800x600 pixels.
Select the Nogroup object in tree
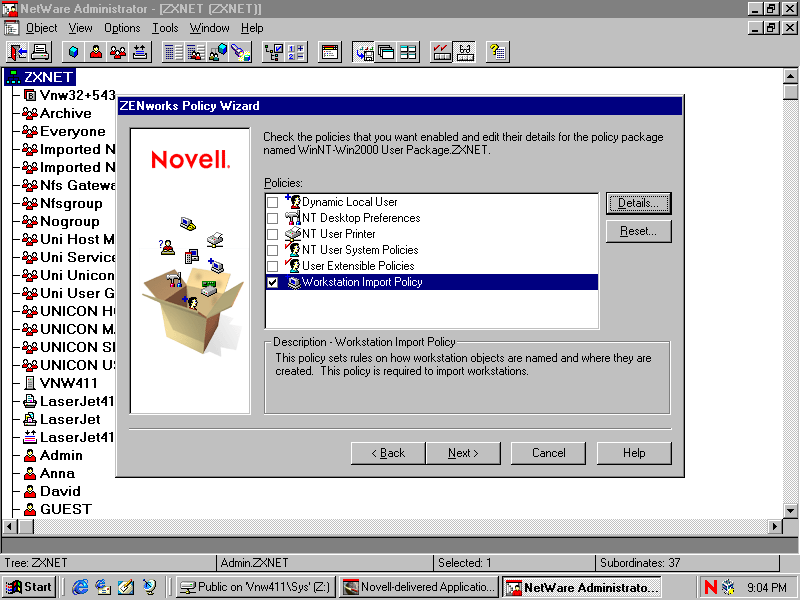coord(69,221)
